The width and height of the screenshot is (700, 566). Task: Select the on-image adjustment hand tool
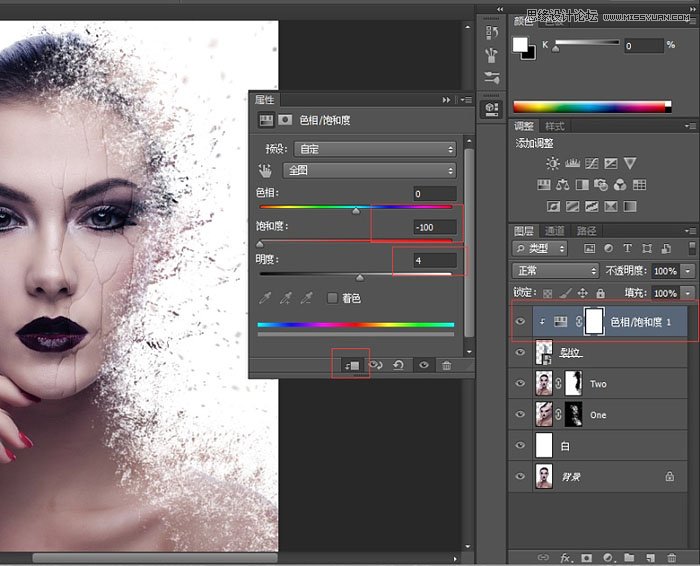266,170
